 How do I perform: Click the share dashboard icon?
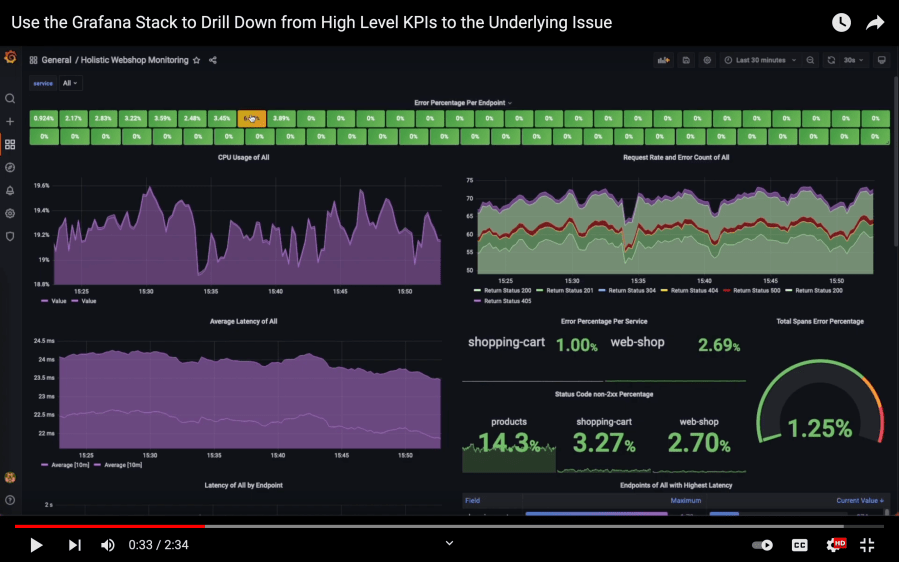tap(213, 60)
